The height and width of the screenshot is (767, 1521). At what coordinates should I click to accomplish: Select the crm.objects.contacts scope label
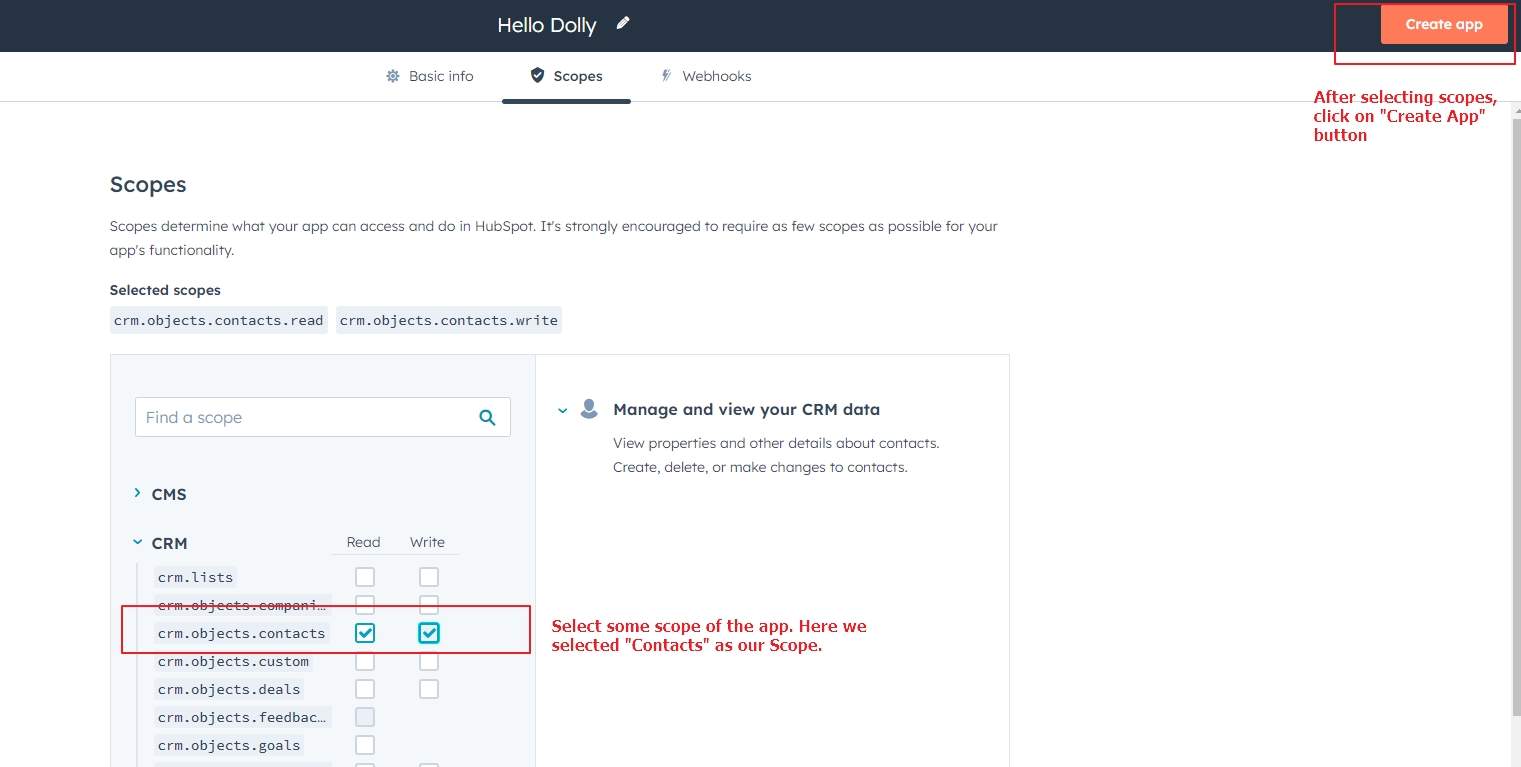pyautogui.click(x=242, y=633)
